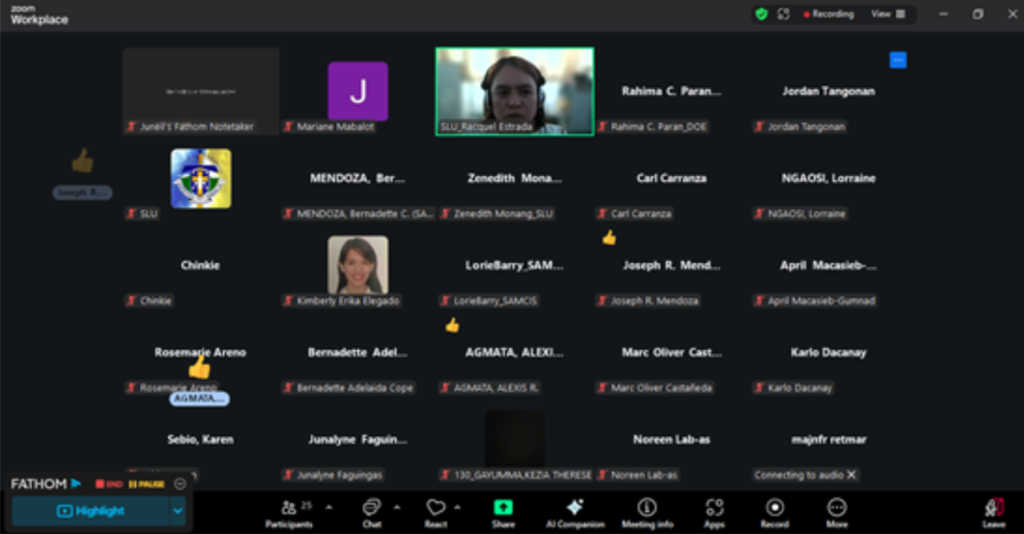The width and height of the screenshot is (1024, 534).
Task: Click the green encryption shield icon
Action: [x=761, y=14]
